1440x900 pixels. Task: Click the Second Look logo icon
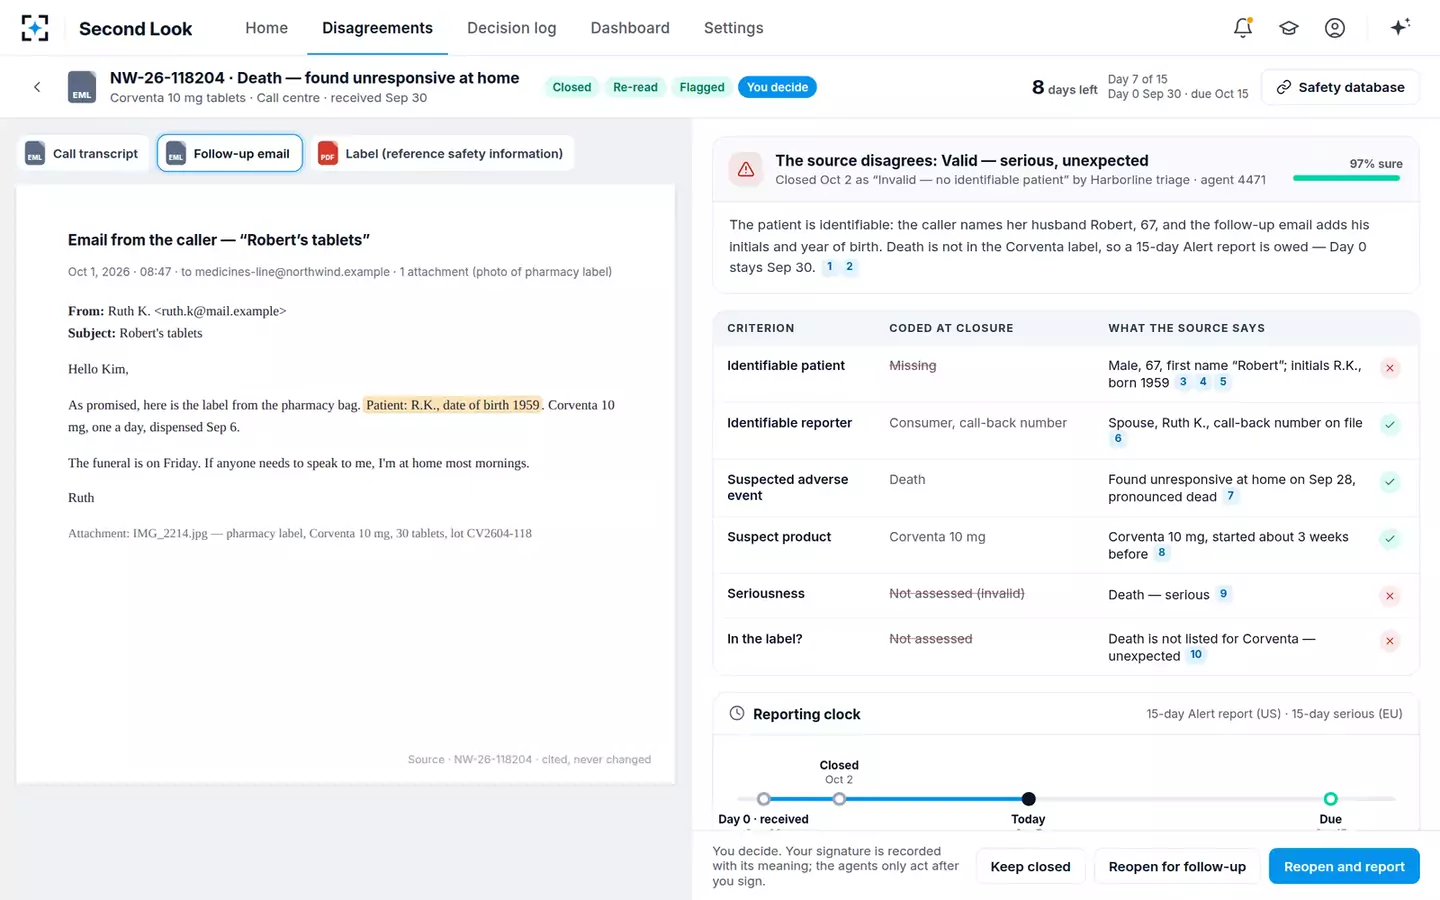pyautogui.click(x=35, y=28)
